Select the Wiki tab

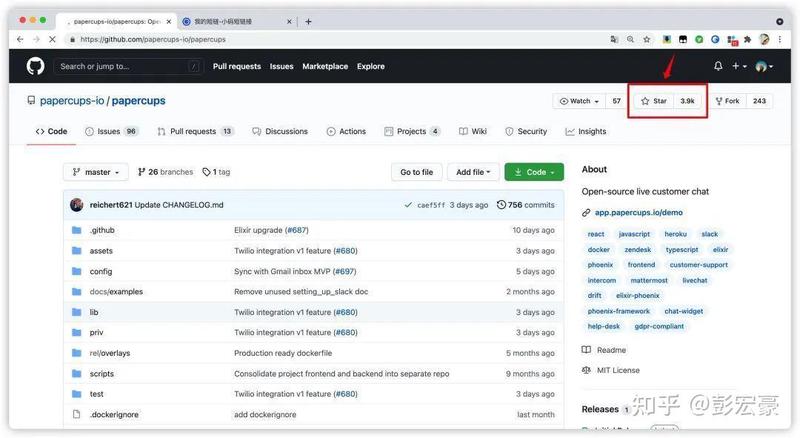pos(473,131)
